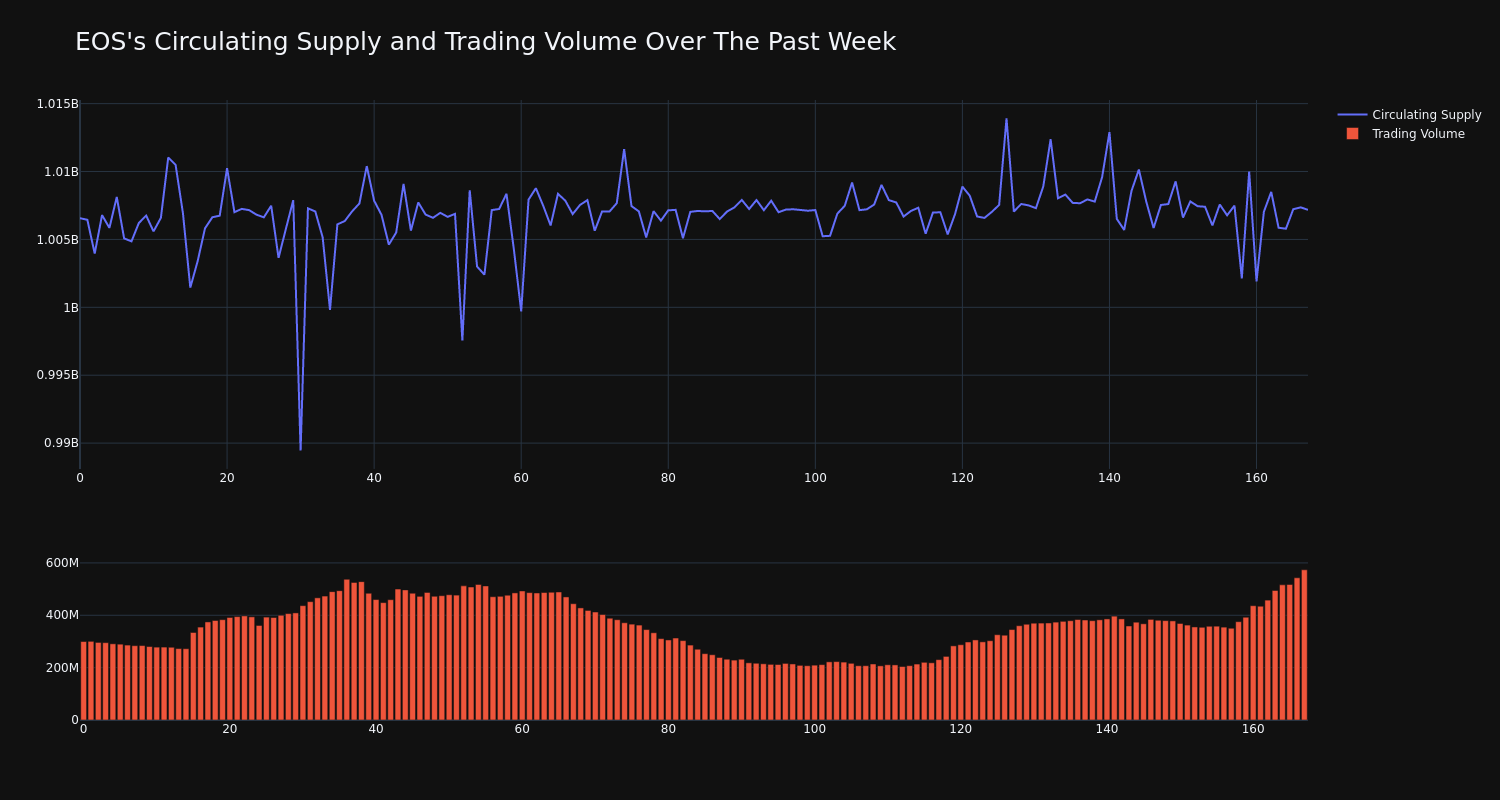
Task: Click the 1.015B y-axis label
Action: [57, 104]
